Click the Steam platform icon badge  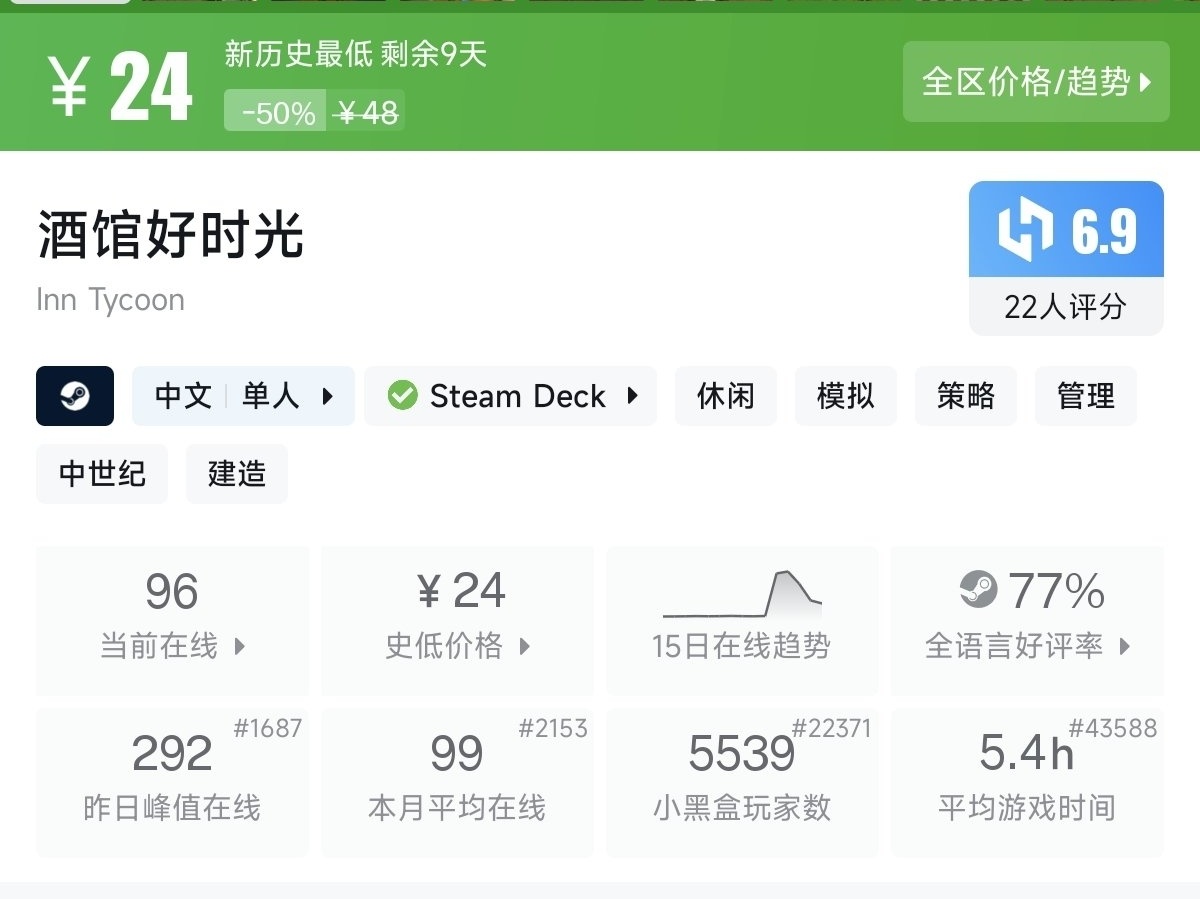pyautogui.click(x=75, y=396)
